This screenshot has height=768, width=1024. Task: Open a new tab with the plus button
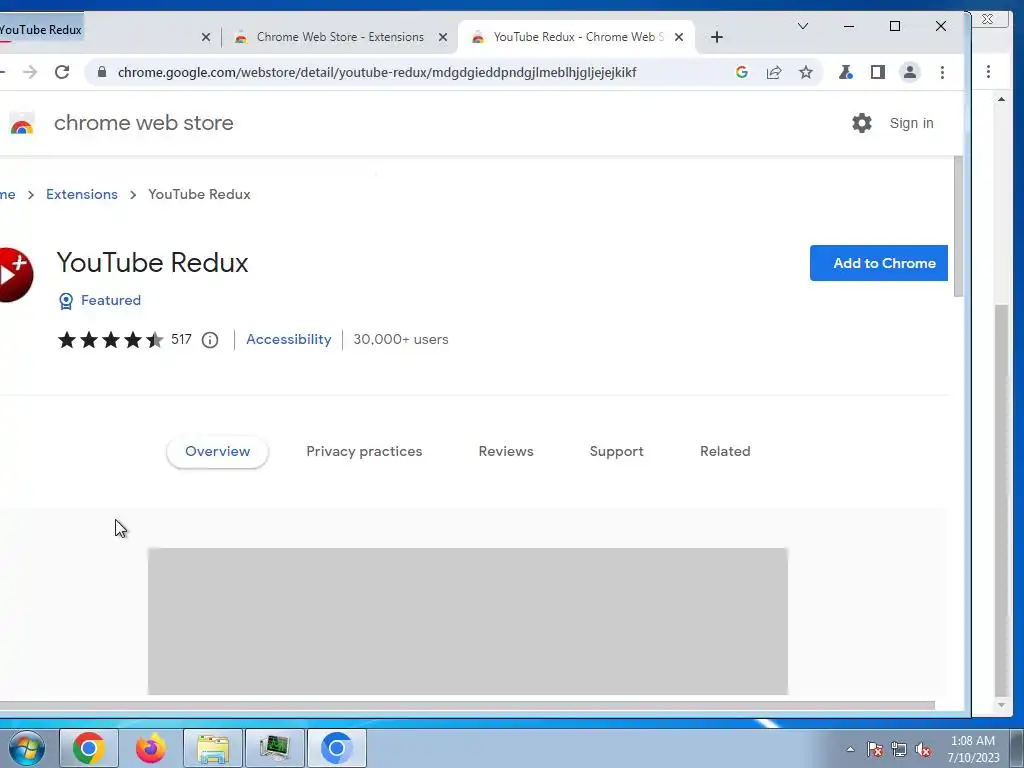click(717, 37)
